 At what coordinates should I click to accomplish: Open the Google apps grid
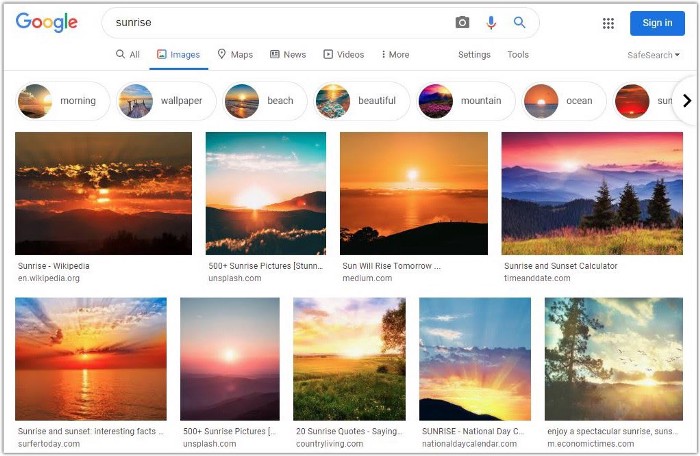pos(608,23)
